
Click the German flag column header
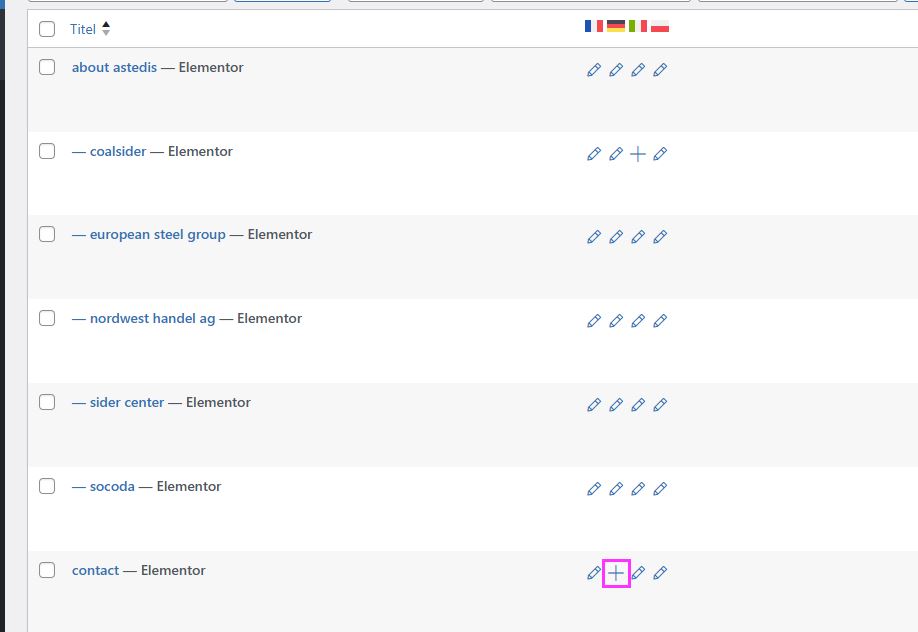pyautogui.click(x=616, y=26)
